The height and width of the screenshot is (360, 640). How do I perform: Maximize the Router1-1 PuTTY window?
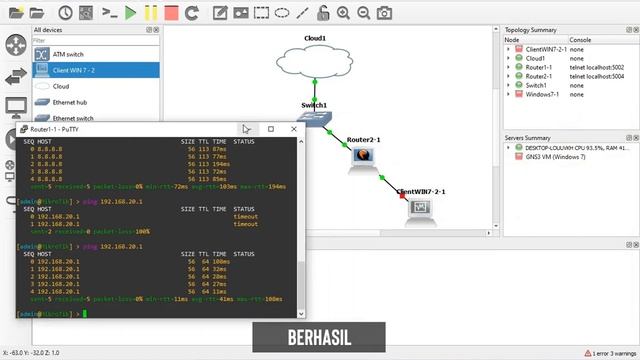point(271,129)
